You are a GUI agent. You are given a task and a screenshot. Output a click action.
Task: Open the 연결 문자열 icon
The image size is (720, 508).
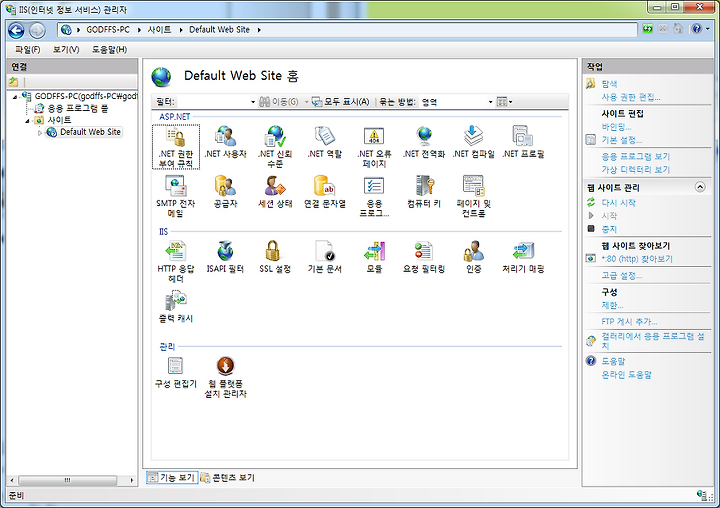click(x=325, y=192)
